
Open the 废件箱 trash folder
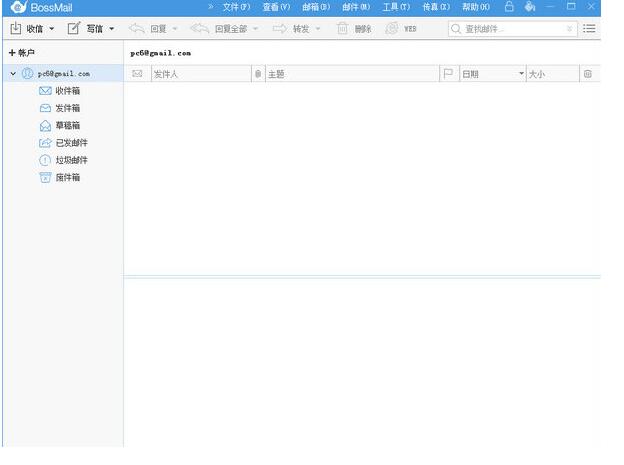[67, 177]
